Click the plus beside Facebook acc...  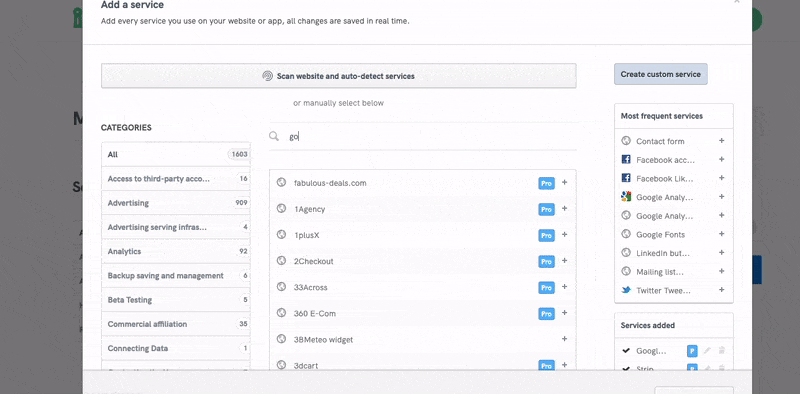tap(721, 159)
